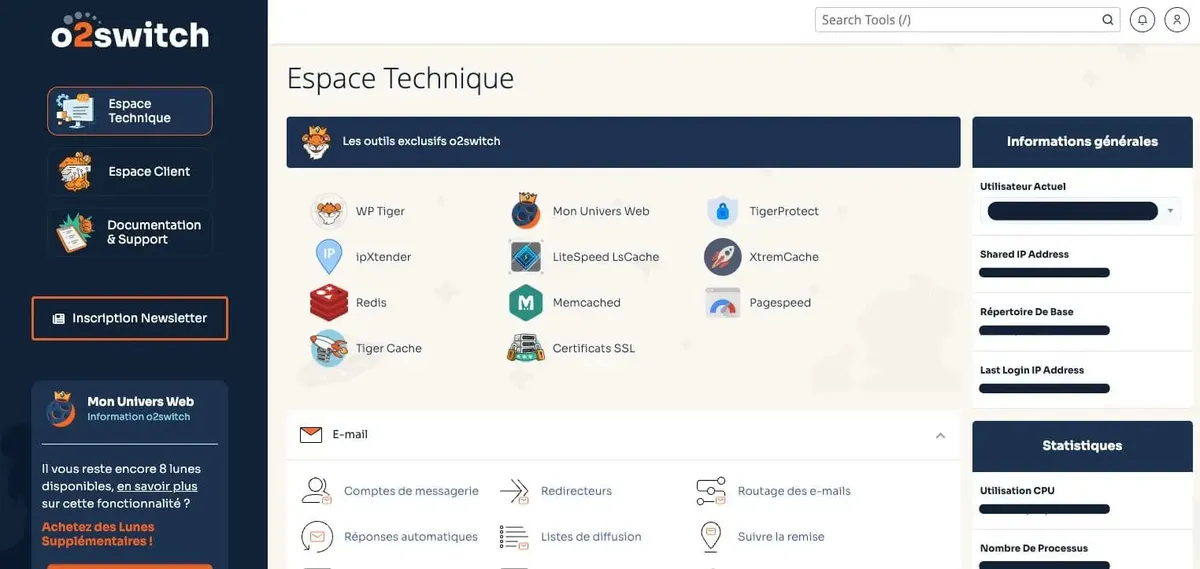Click the notifications bell icon
This screenshot has height=569, width=1200.
click(x=1142, y=19)
